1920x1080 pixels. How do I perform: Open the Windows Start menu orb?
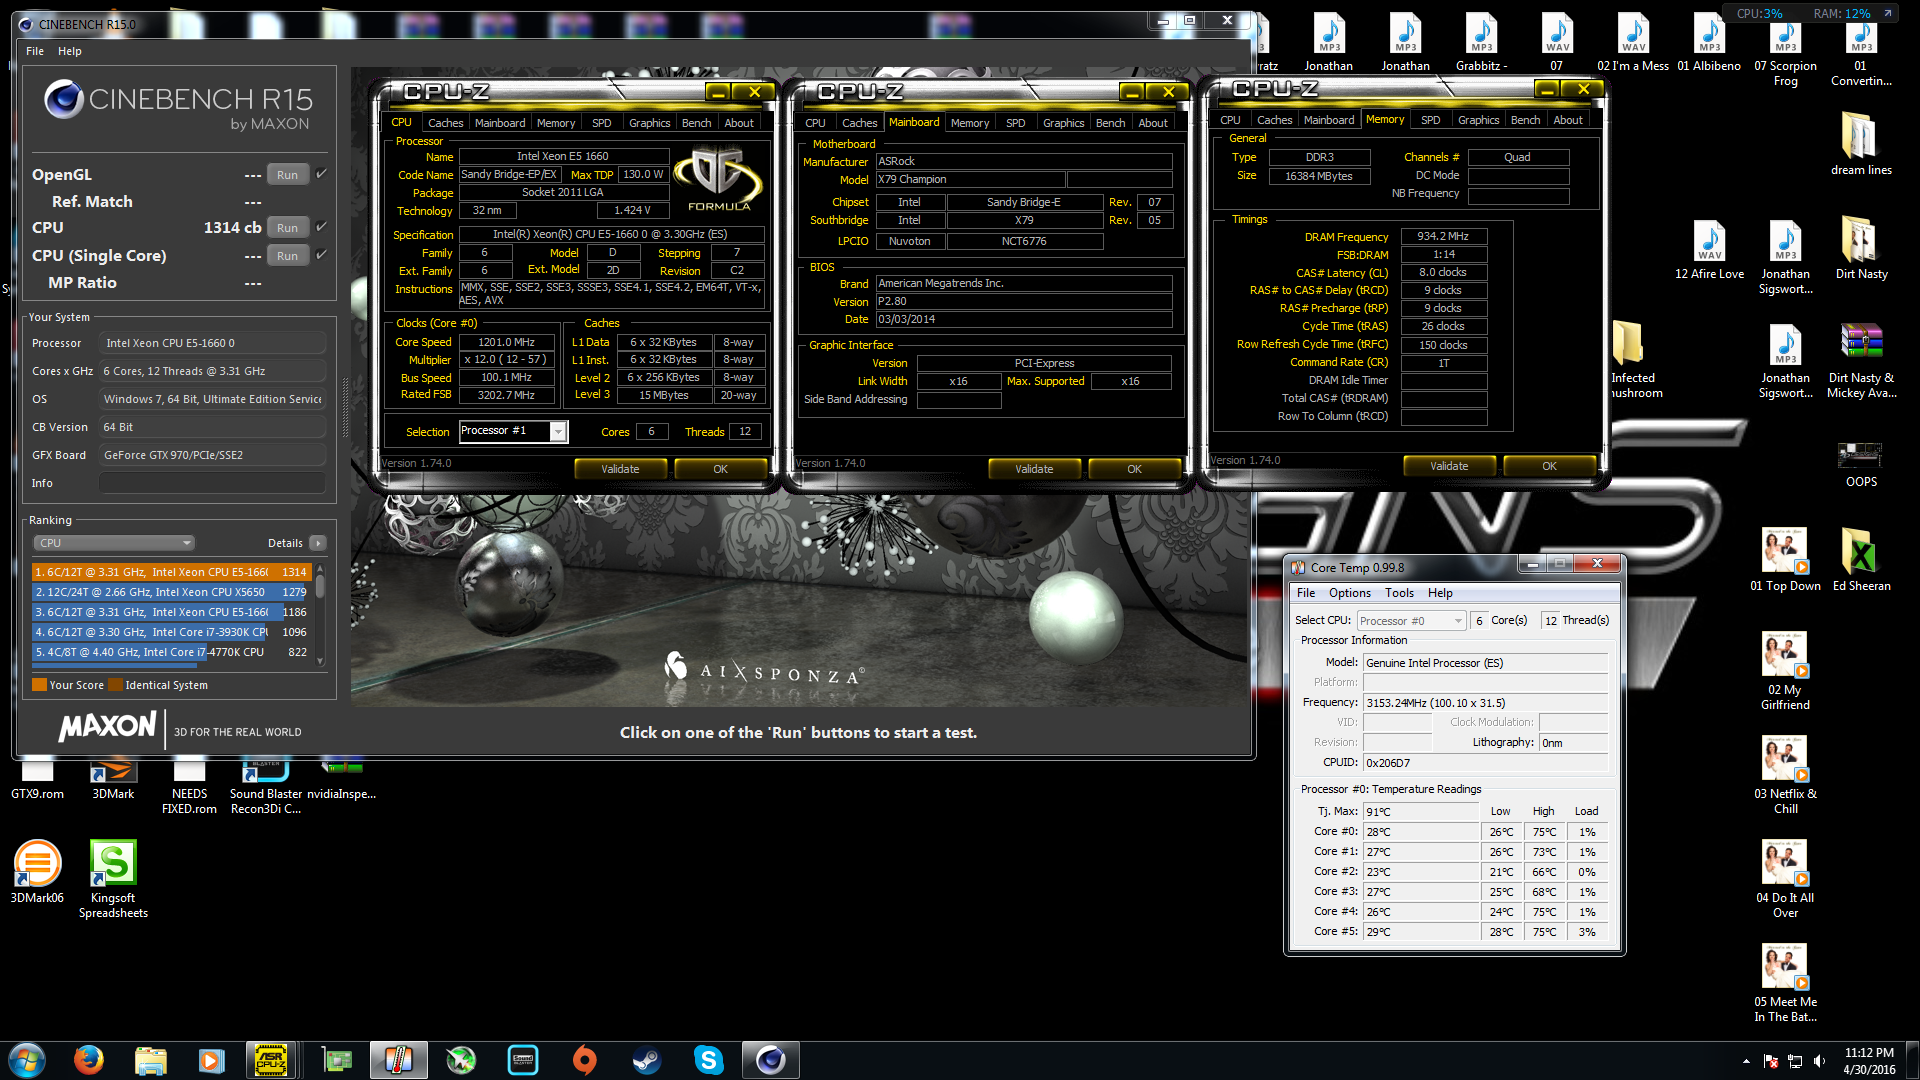coord(27,1060)
